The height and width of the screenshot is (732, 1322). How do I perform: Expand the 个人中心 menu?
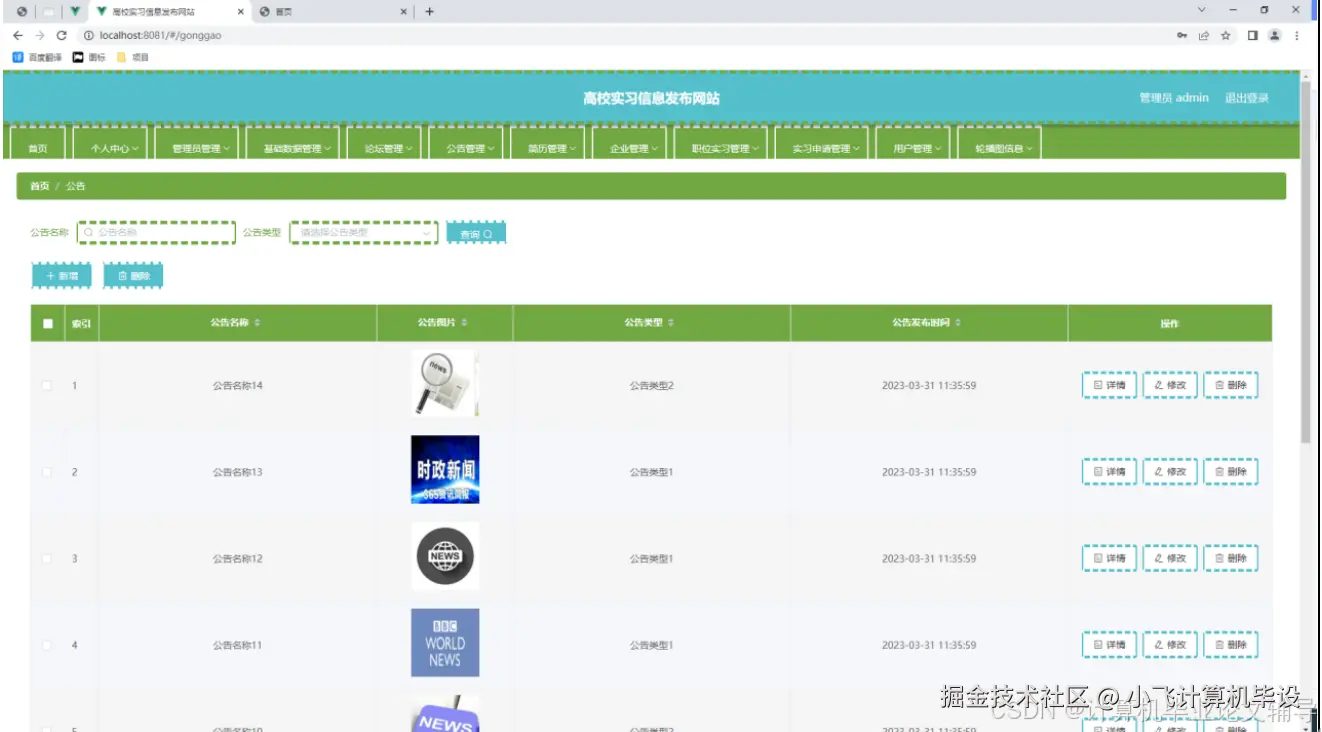110,142
